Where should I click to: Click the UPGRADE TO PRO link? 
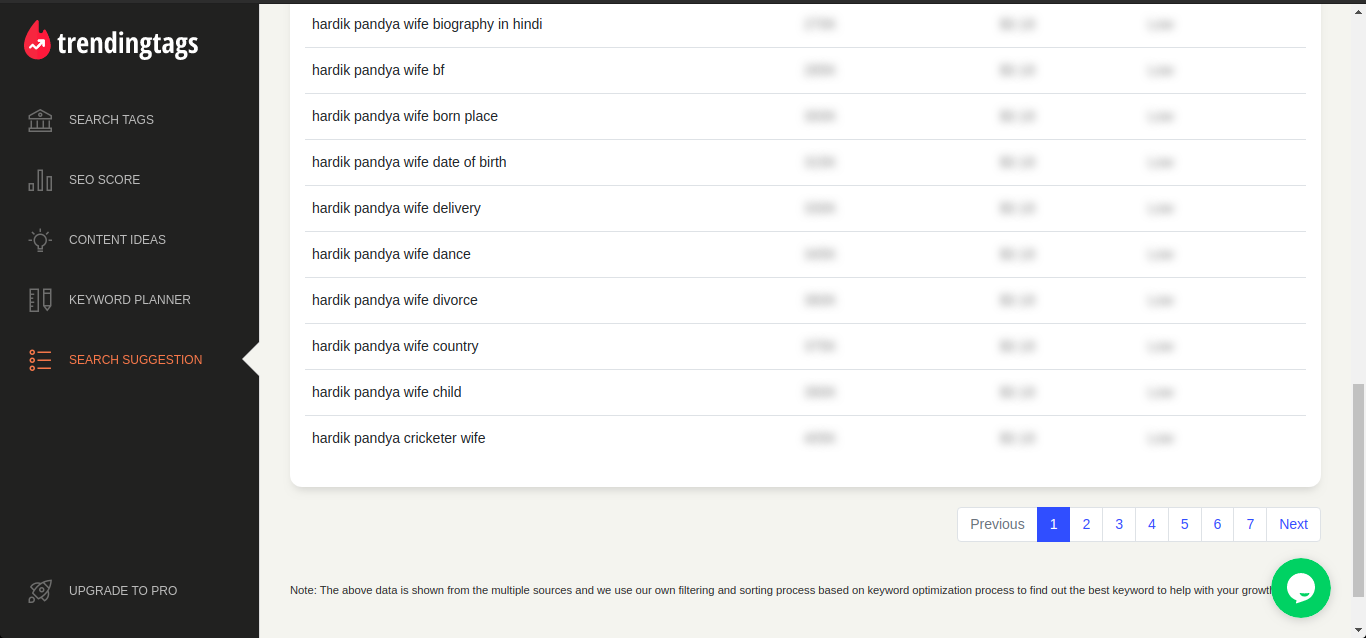coord(123,591)
